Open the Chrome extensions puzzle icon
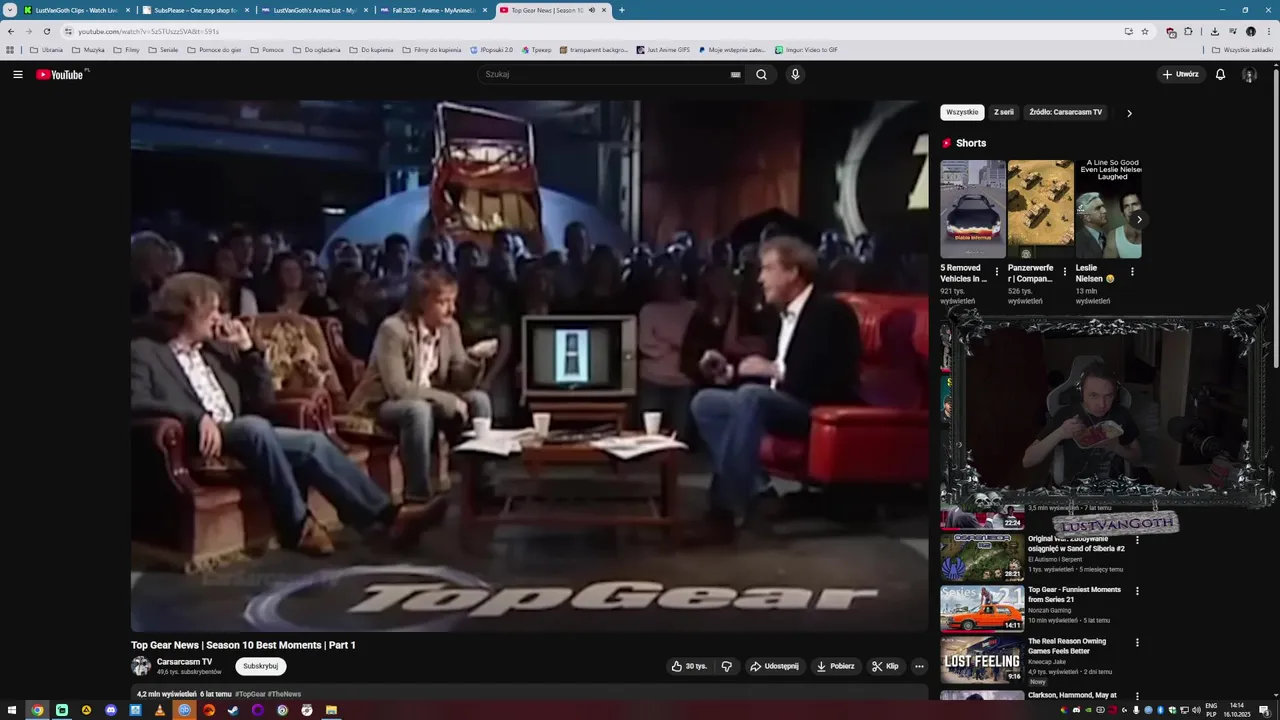The image size is (1280, 720). click(x=1188, y=31)
